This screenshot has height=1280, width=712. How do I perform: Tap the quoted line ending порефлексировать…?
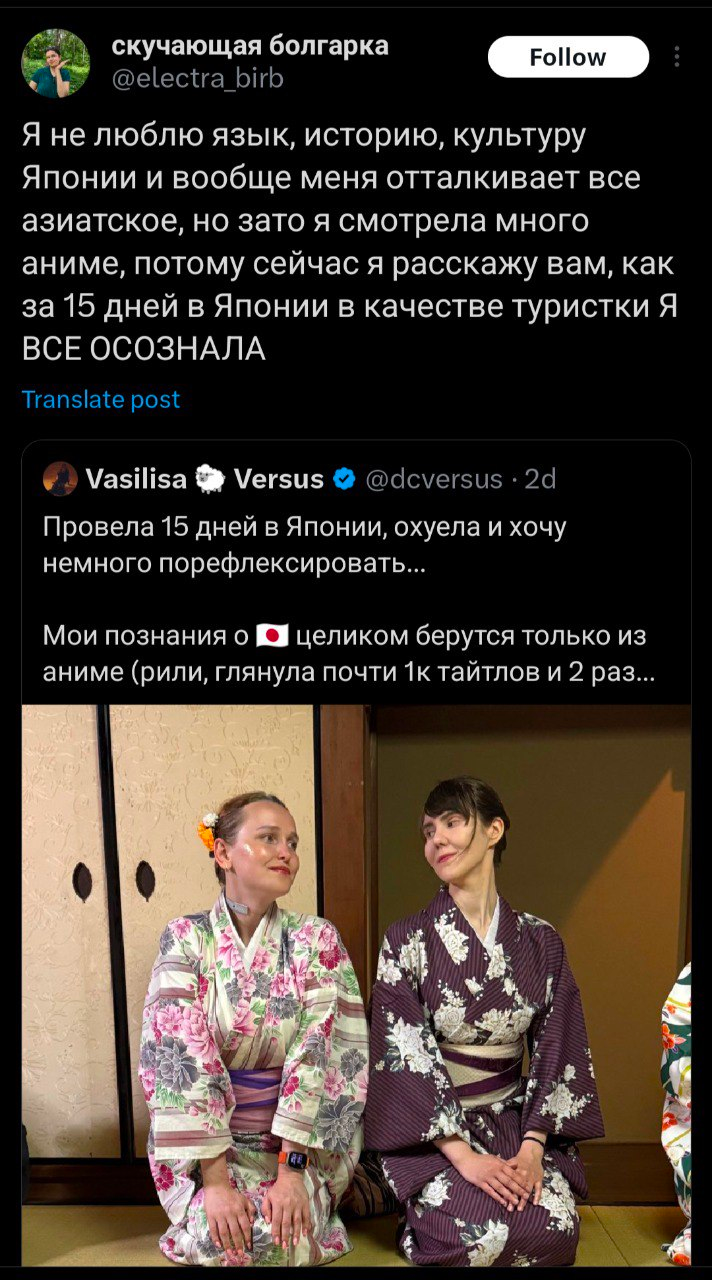tap(235, 564)
